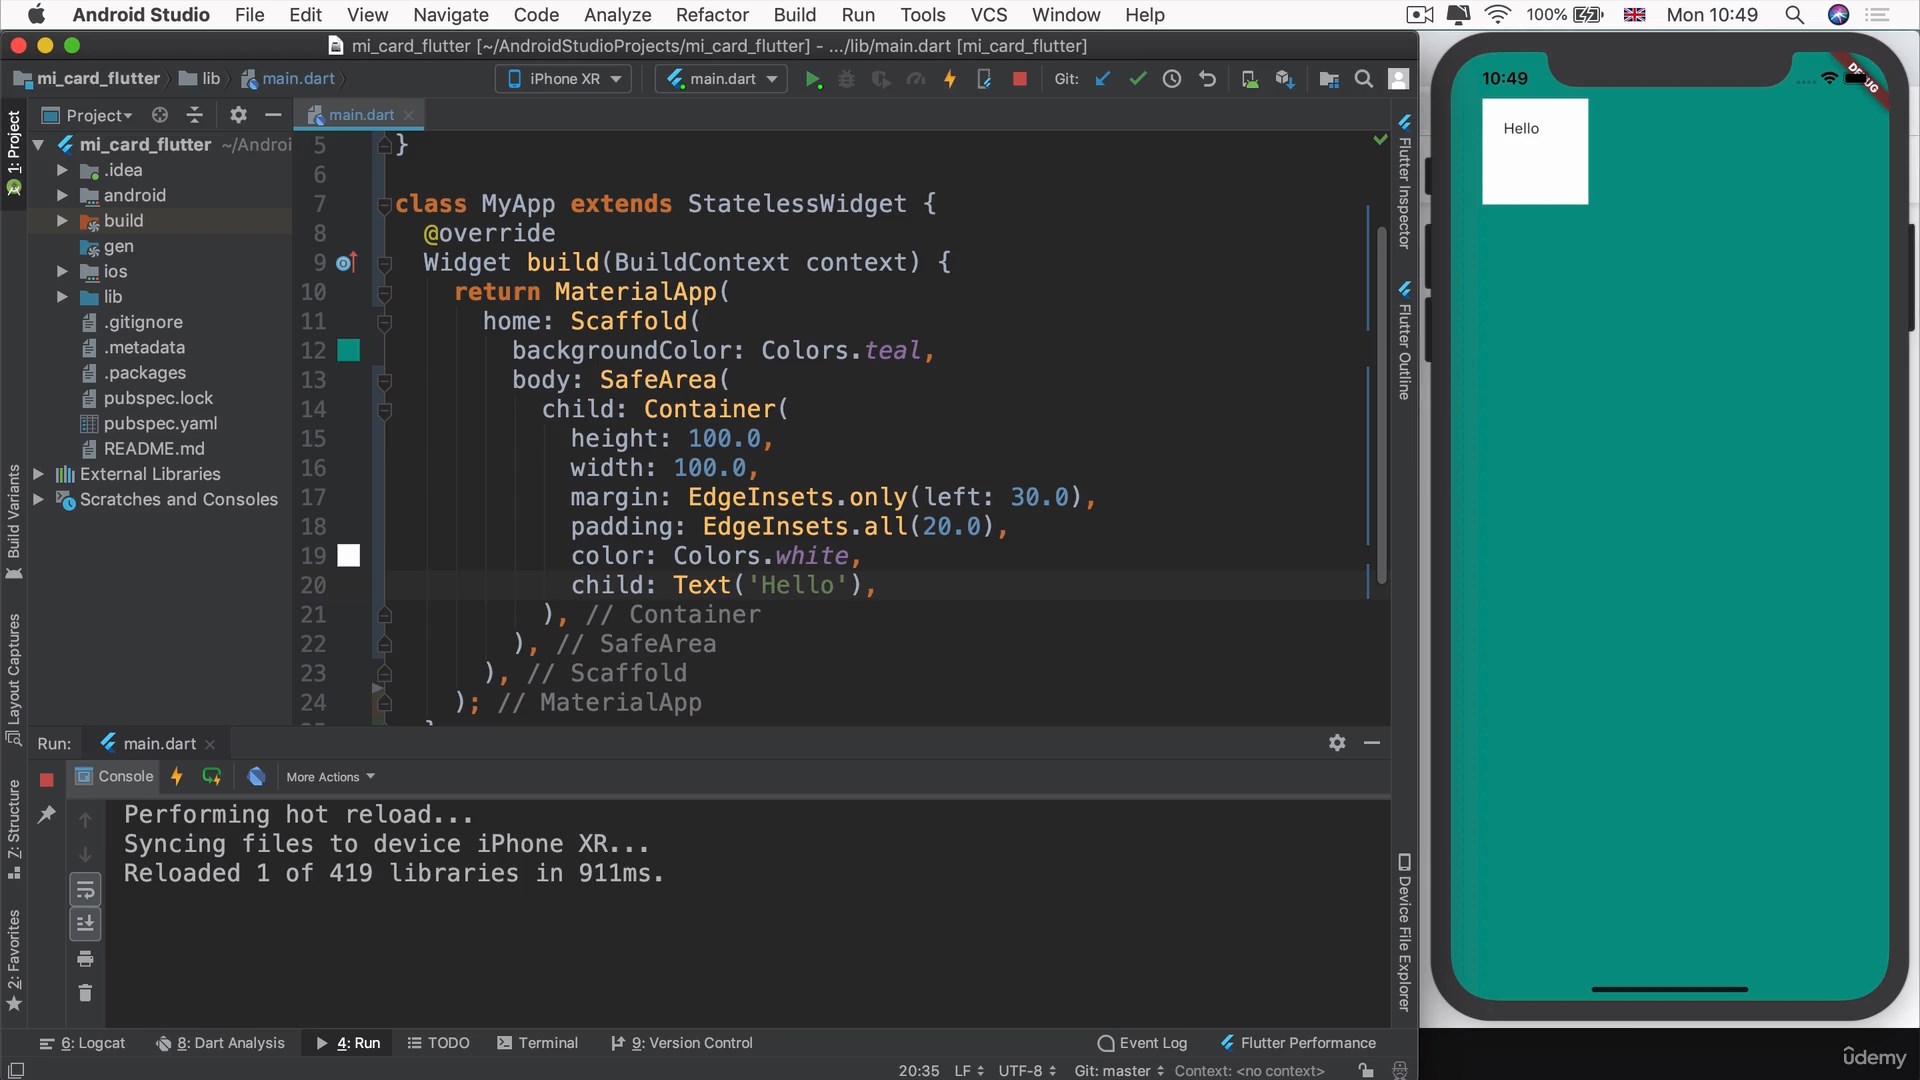The height and width of the screenshot is (1080, 1920).
Task: Open the Navigate menu
Action: (451, 15)
